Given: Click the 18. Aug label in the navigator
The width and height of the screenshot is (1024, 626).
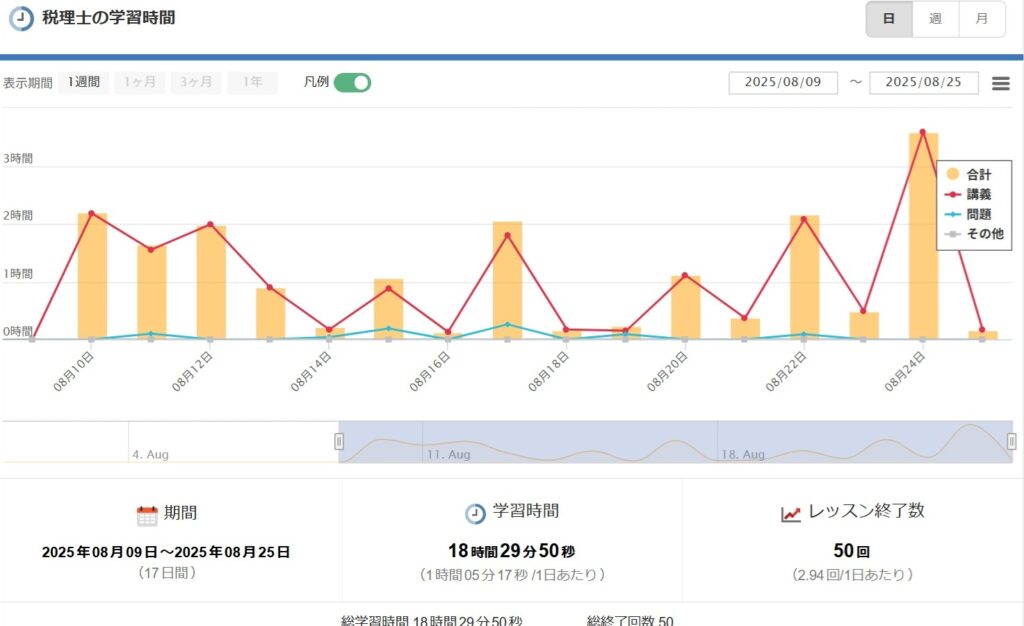Looking at the screenshot, I should coord(743,454).
